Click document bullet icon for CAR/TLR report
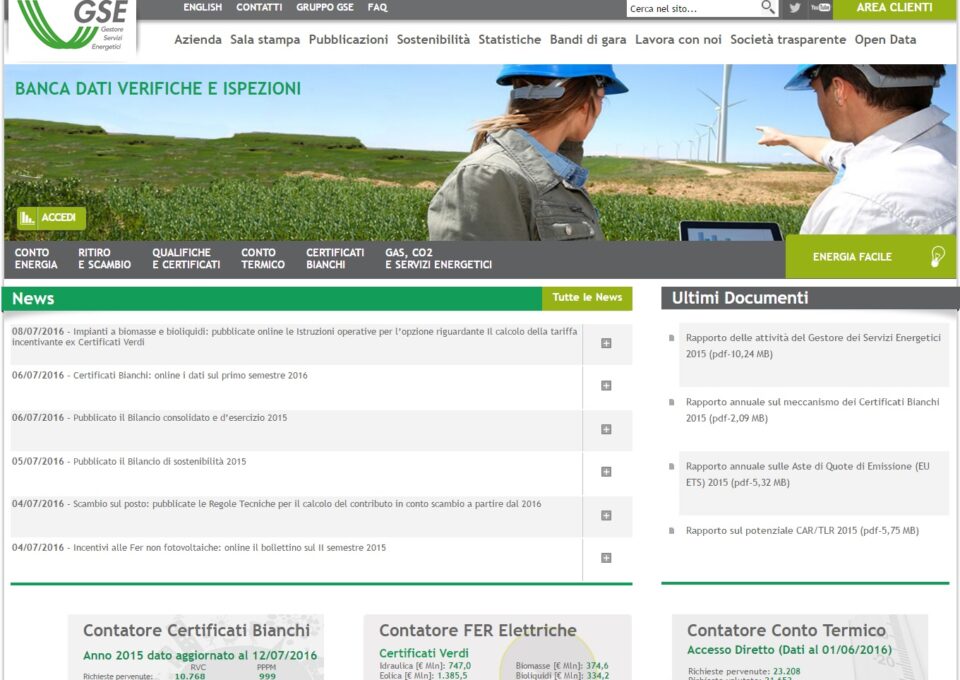960x680 pixels. pos(672,531)
